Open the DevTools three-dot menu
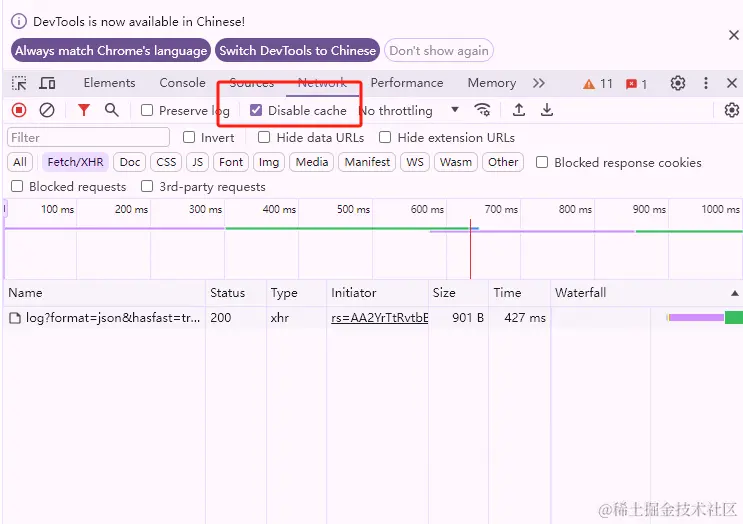This screenshot has height=524, width=743. 706,83
